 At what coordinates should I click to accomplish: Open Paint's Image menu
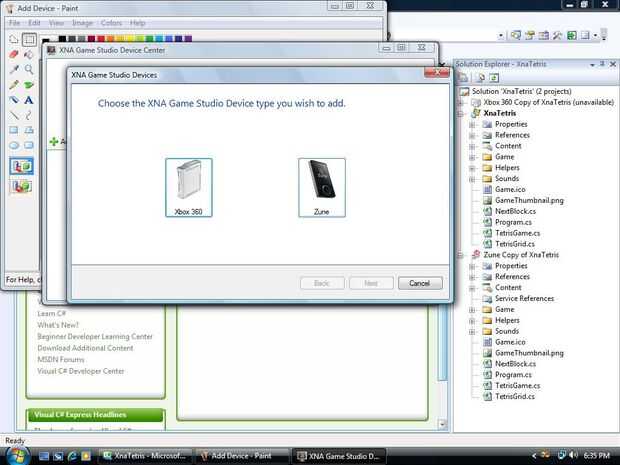[82, 23]
